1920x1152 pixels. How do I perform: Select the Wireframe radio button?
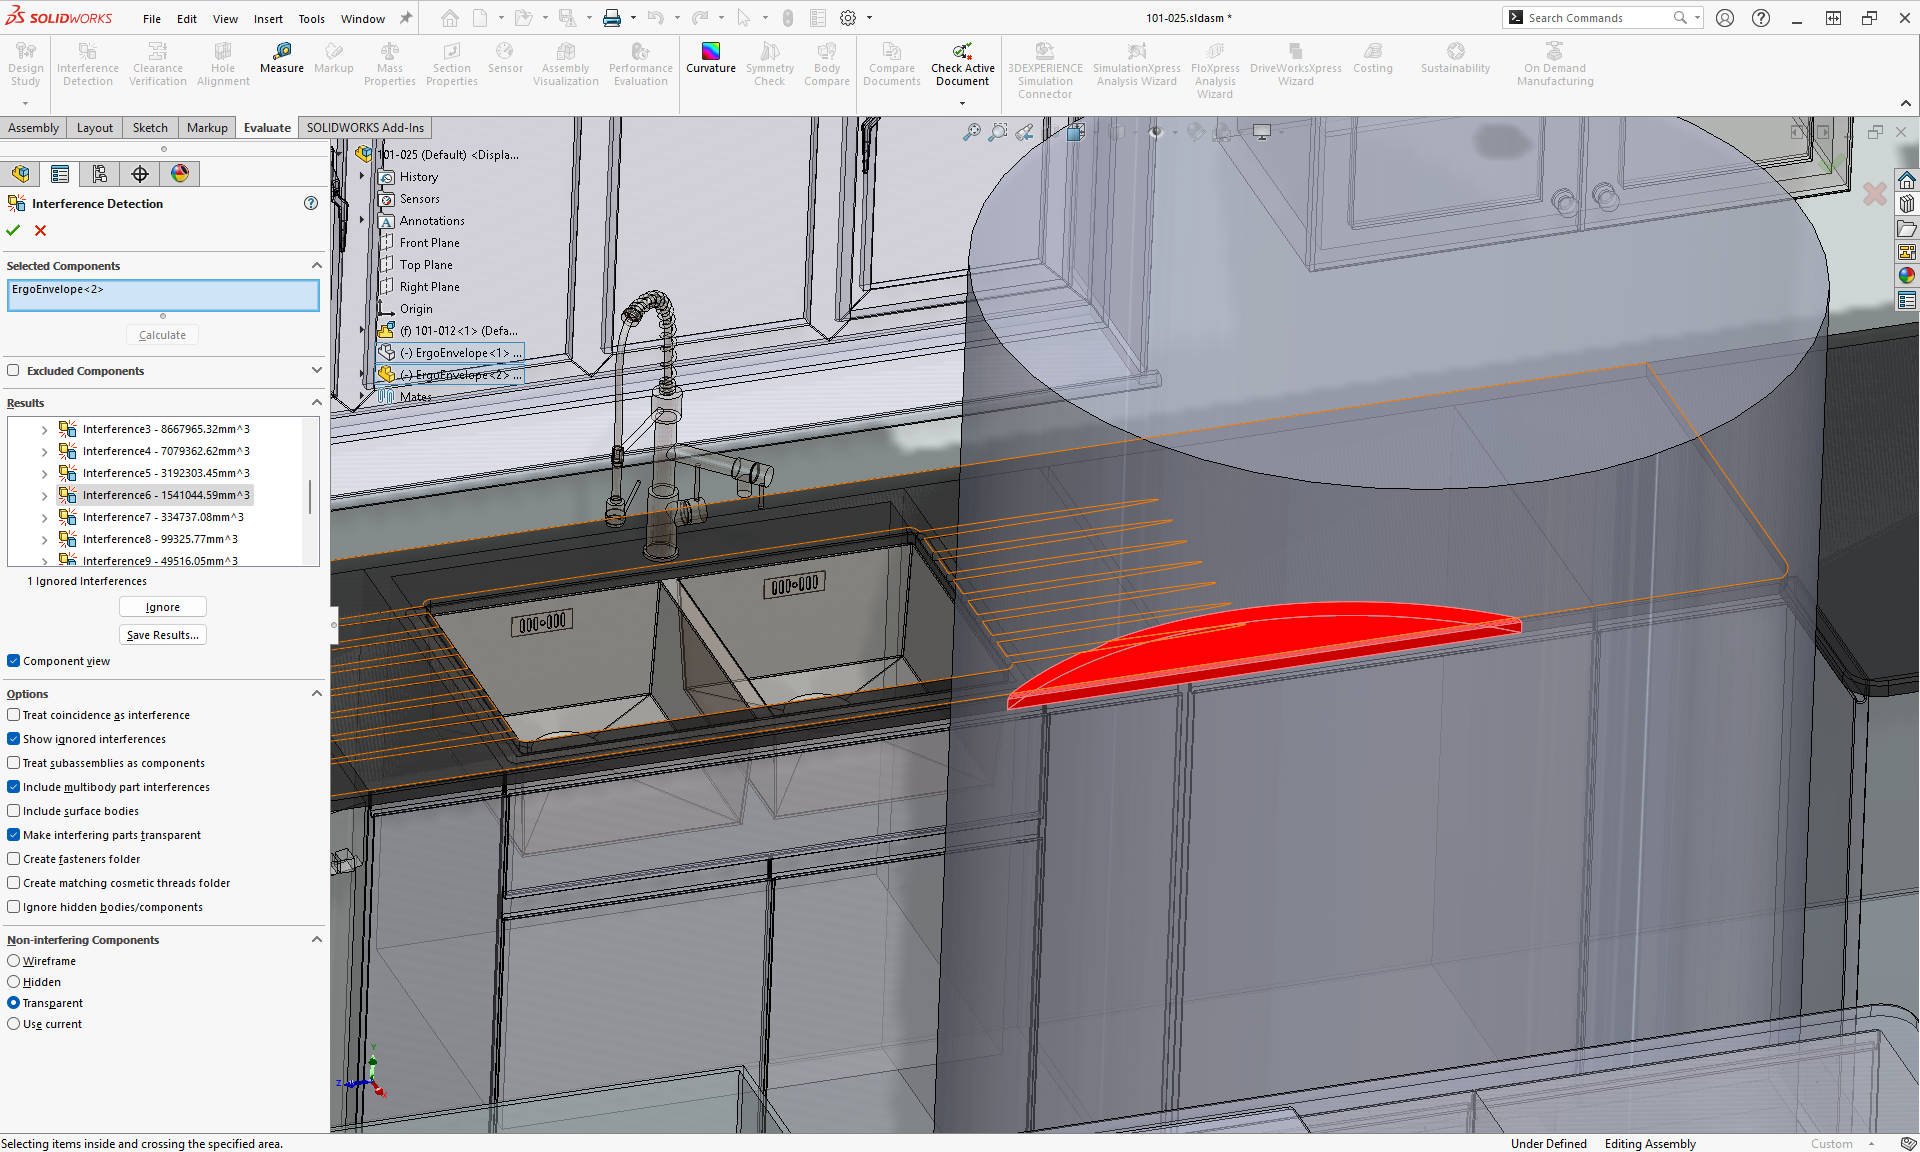tap(14, 960)
